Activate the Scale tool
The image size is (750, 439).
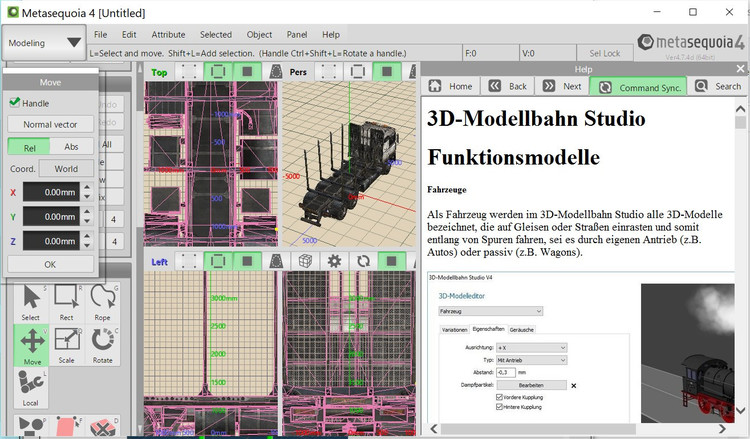tap(66, 345)
